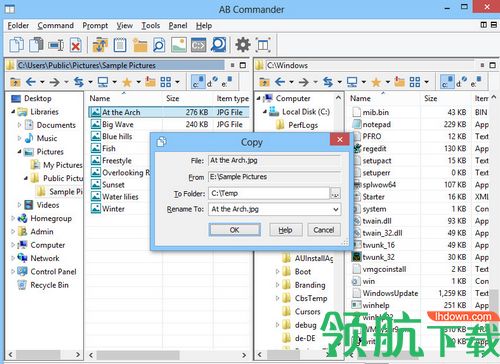The height and width of the screenshot is (364, 500).
Task: Click Favorites star in left panel toolbar
Action: point(127,82)
